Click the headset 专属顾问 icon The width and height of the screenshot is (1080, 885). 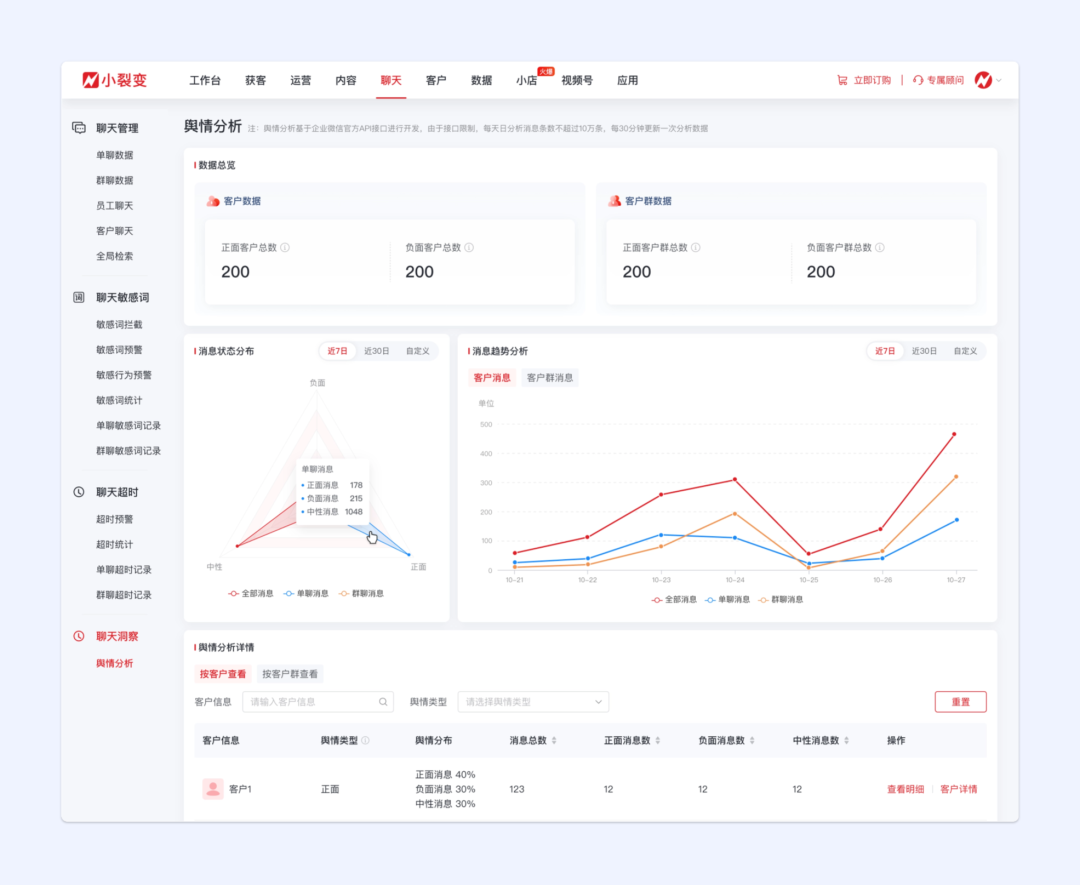coord(917,80)
